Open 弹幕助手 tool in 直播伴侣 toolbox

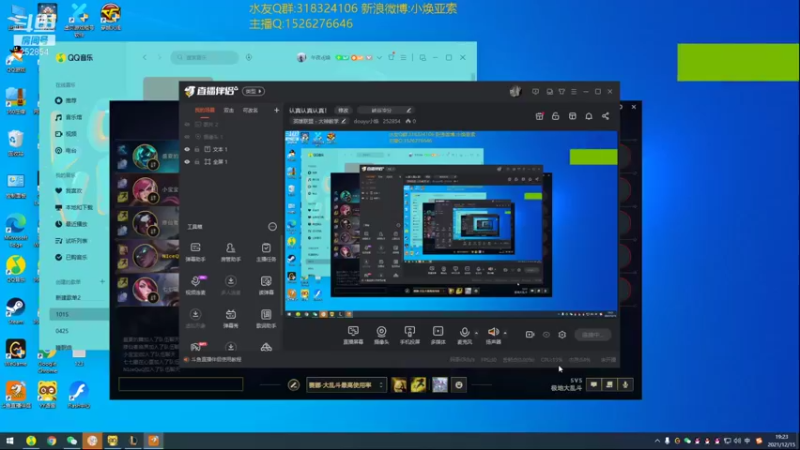click(x=195, y=252)
